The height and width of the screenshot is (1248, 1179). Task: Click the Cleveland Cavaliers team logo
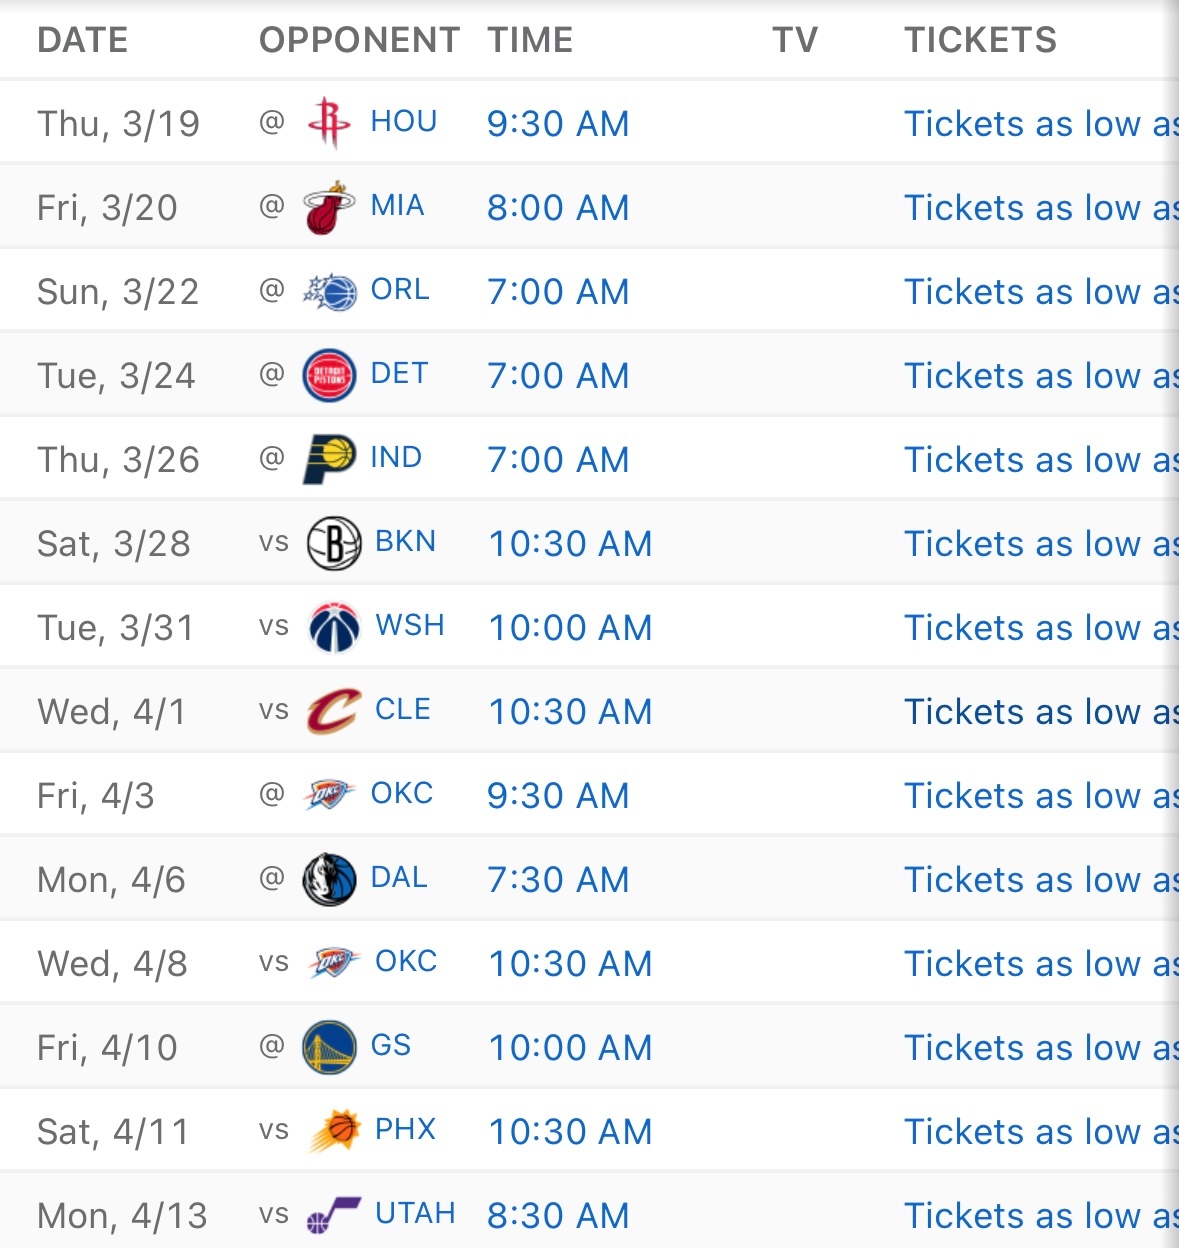pos(334,712)
